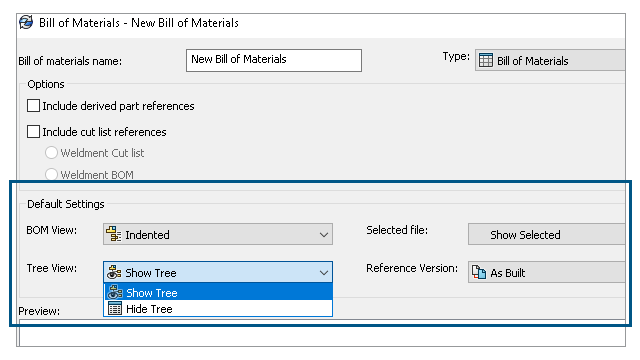
Task: Check Include cut list references
Action: click(x=33, y=132)
